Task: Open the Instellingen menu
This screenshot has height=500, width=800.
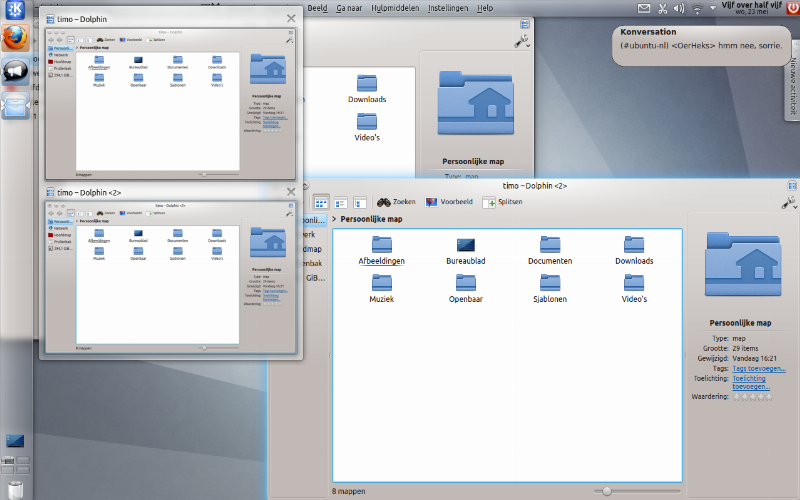Action: (447, 8)
